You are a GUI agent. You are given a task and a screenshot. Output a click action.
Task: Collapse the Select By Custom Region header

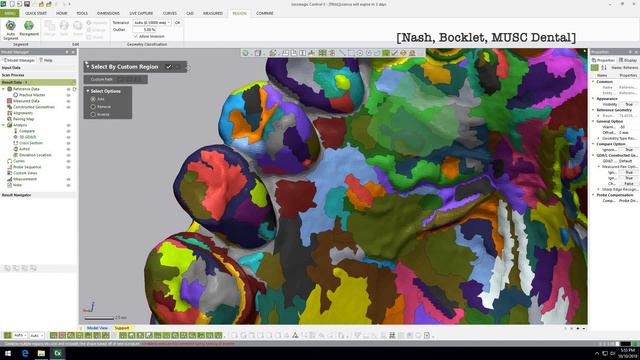[x=87, y=67]
